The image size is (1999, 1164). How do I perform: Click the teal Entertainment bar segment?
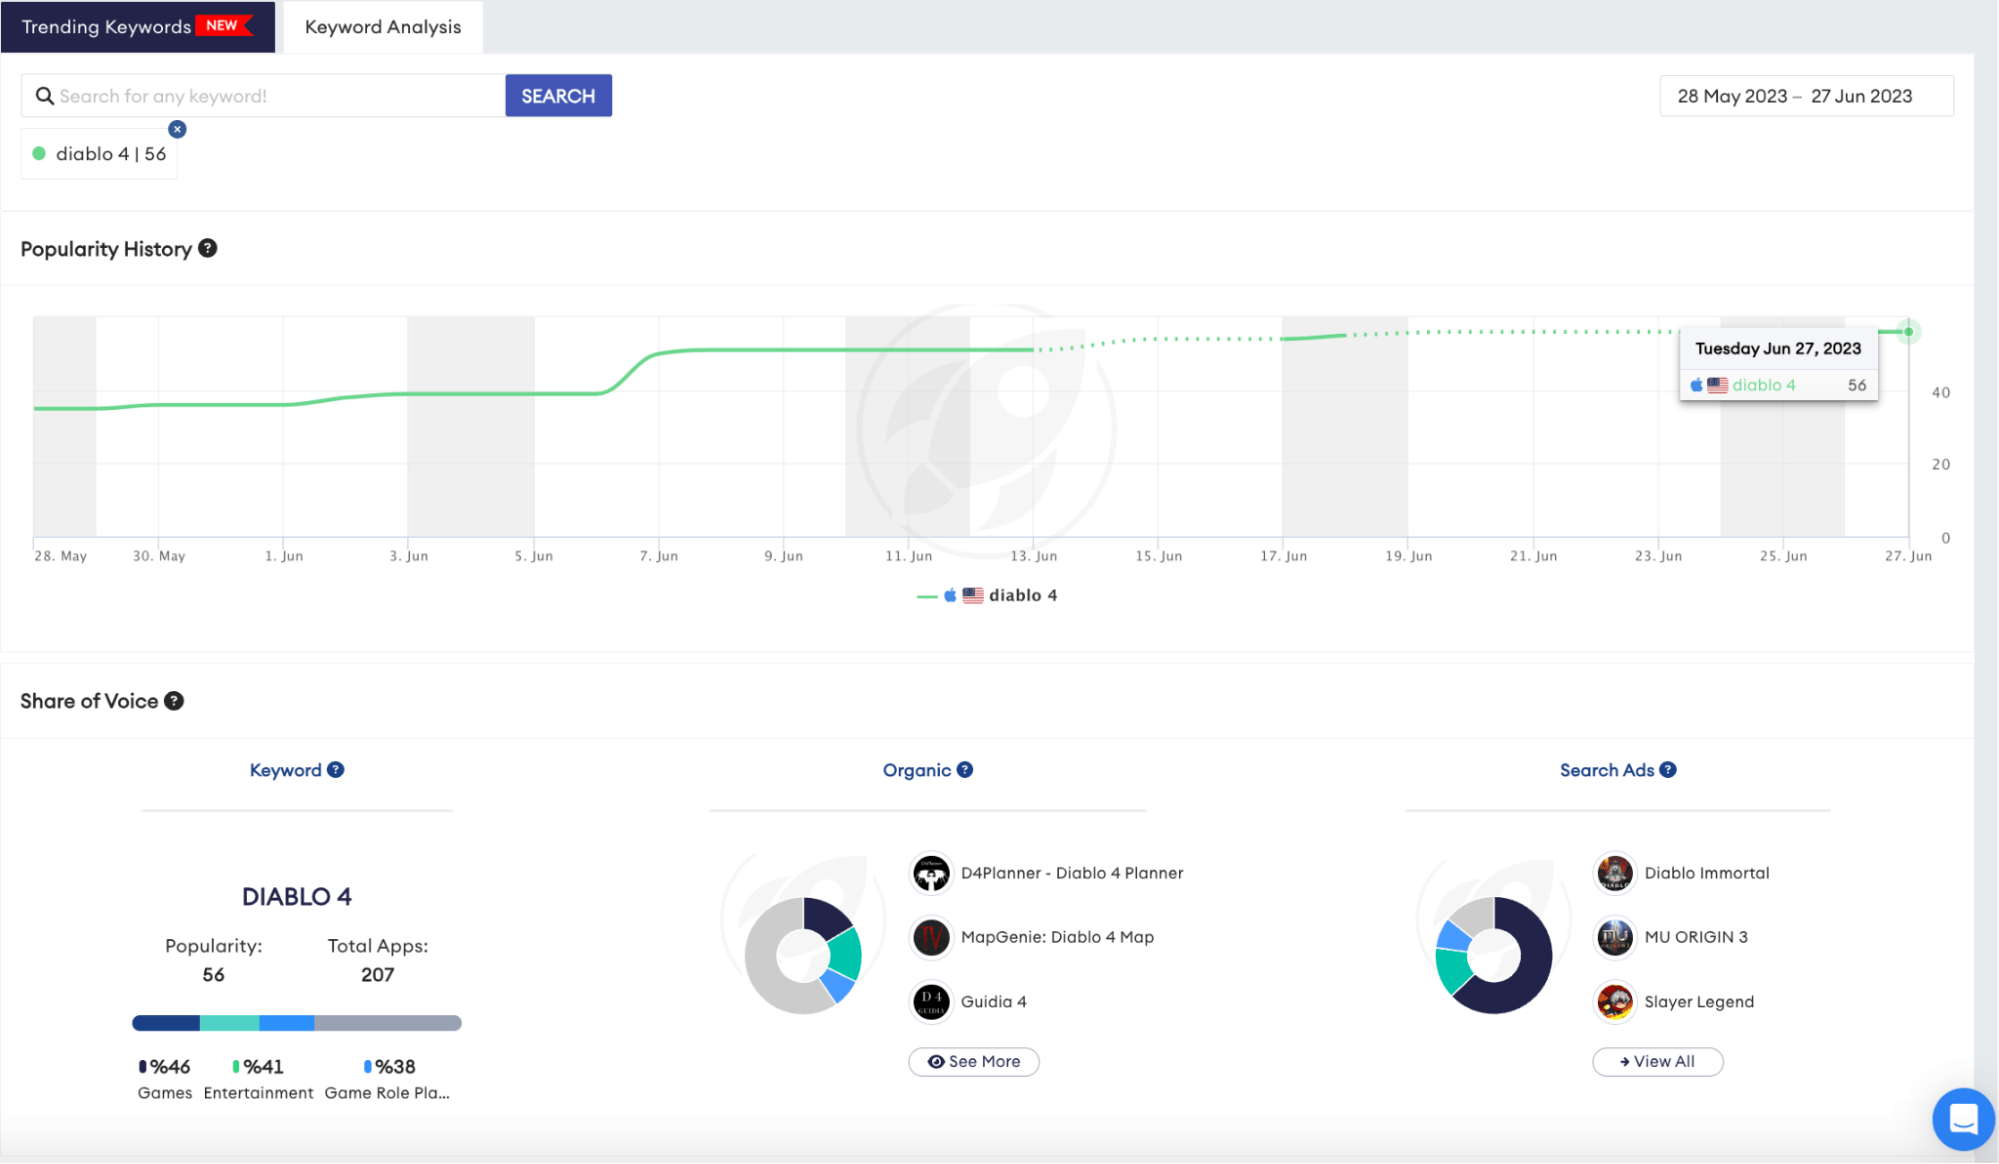(229, 1023)
